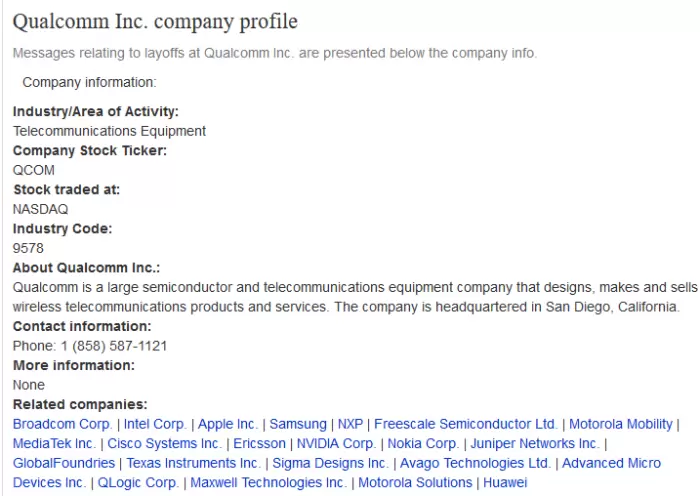Open Maxwell Technologies Inc. link
The width and height of the screenshot is (700, 496).
pyautogui.click(x=269, y=483)
